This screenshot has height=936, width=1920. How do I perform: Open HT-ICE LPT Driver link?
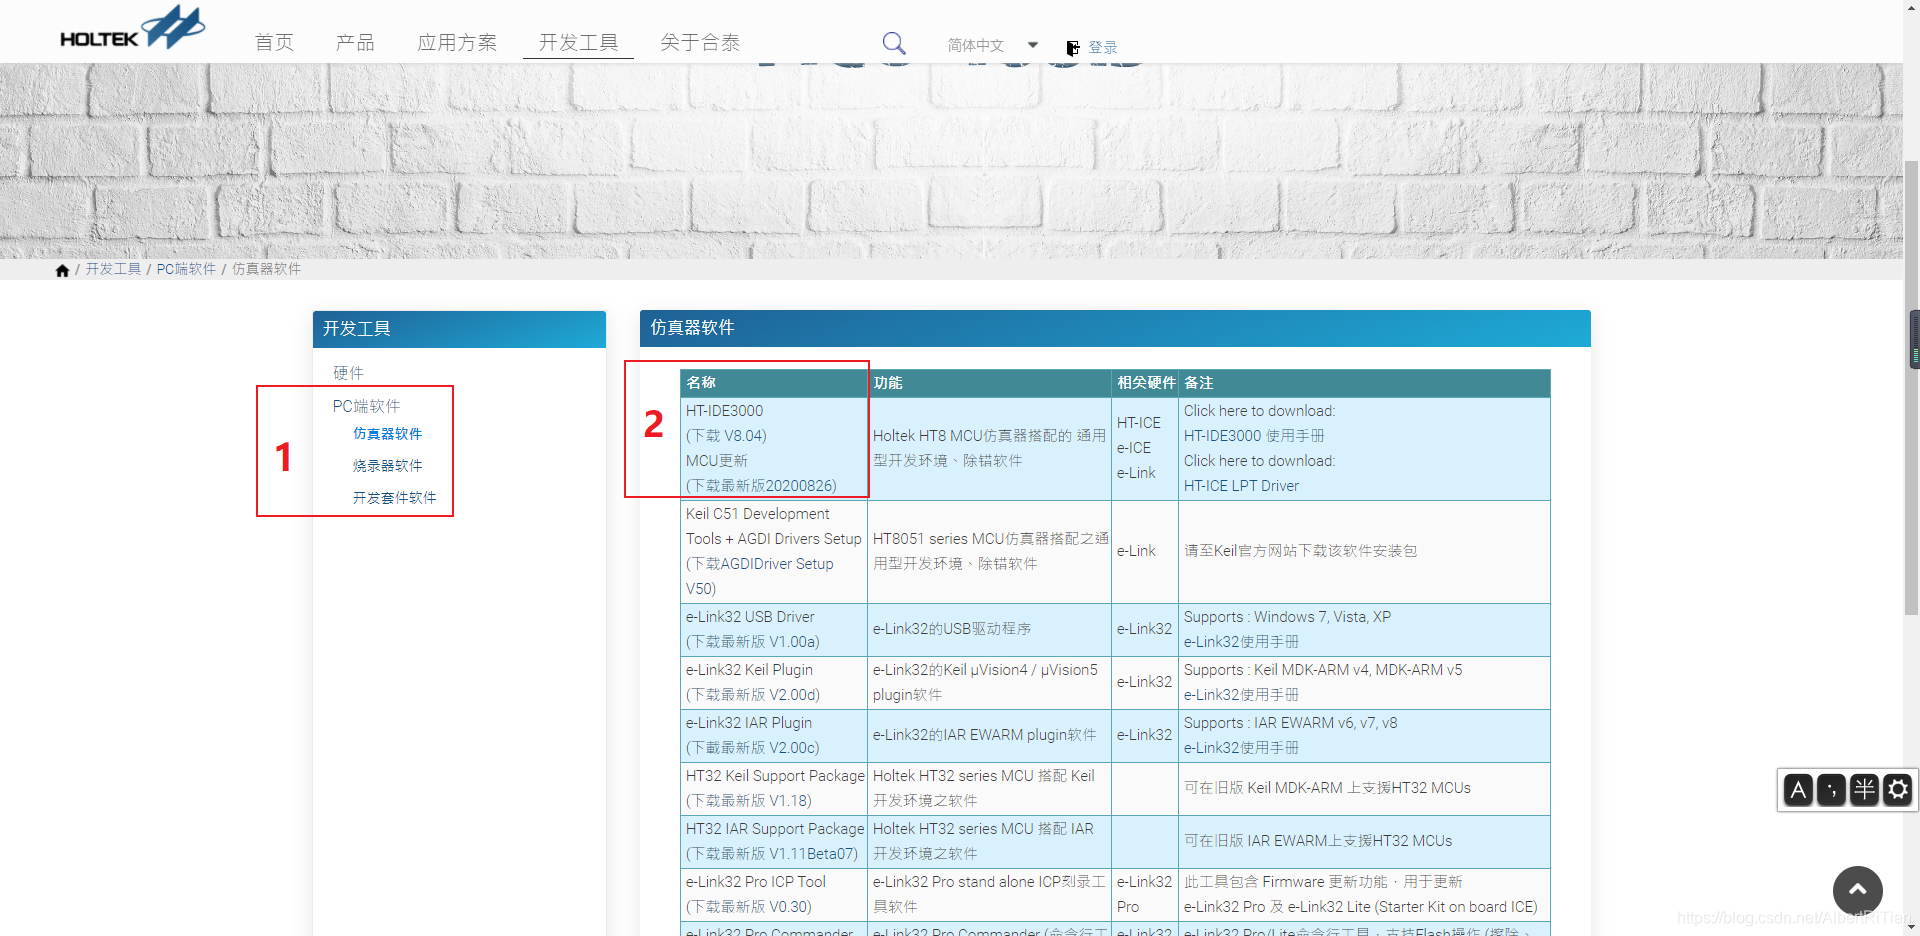click(1241, 486)
